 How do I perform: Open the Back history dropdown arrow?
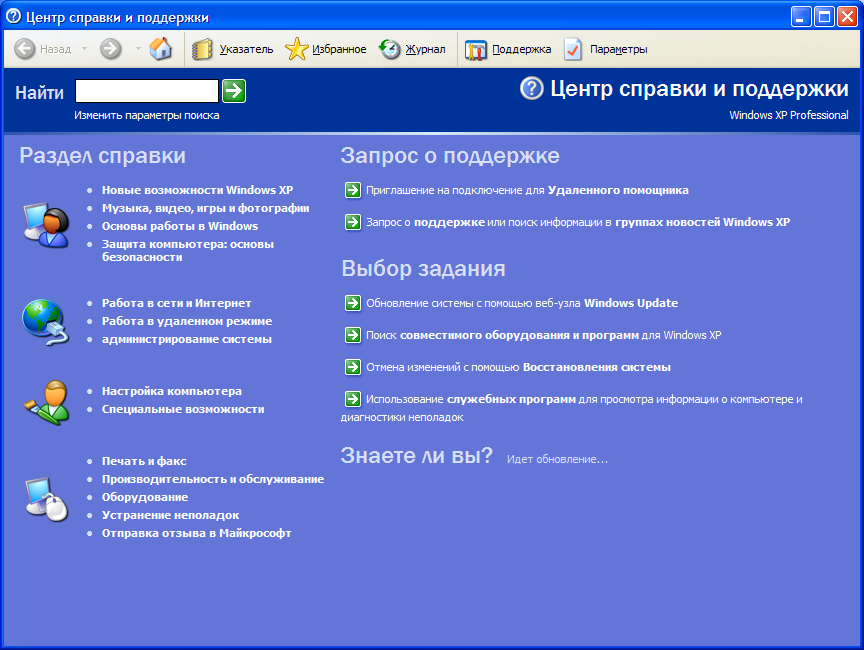pos(84,49)
